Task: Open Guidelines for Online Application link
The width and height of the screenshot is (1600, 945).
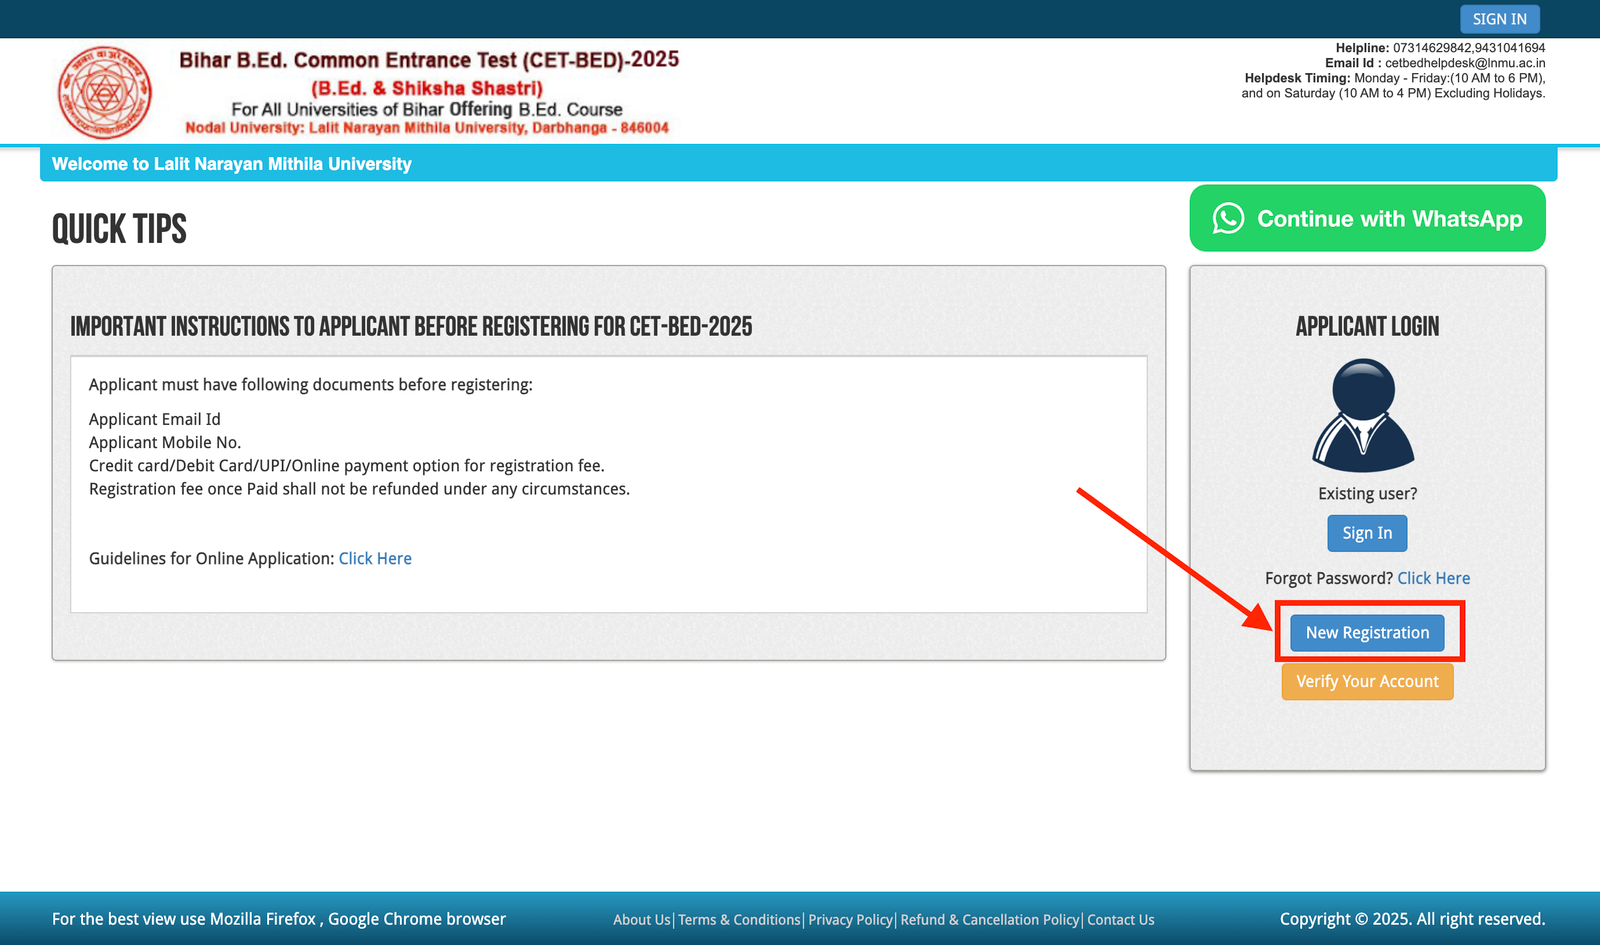Action: click(x=375, y=559)
